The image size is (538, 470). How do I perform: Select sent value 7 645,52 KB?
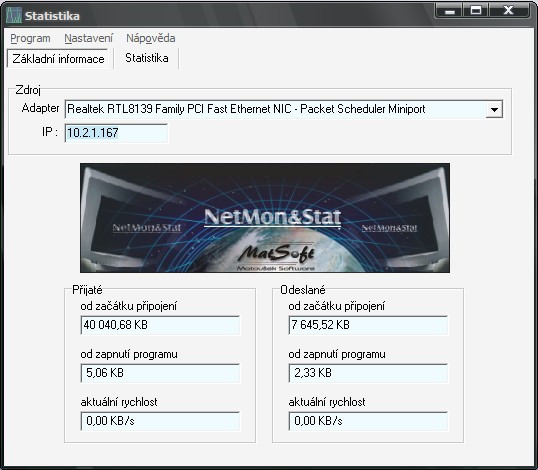[x=368, y=325]
